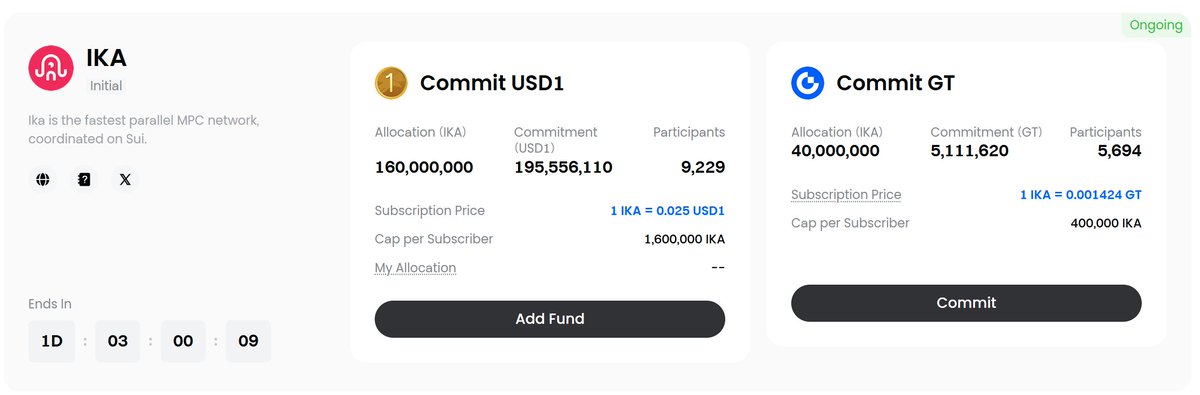The image size is (1200, 395).
Task: Click the 1D days countdown box
Action: pyautogui.click(x=52, y=341)
